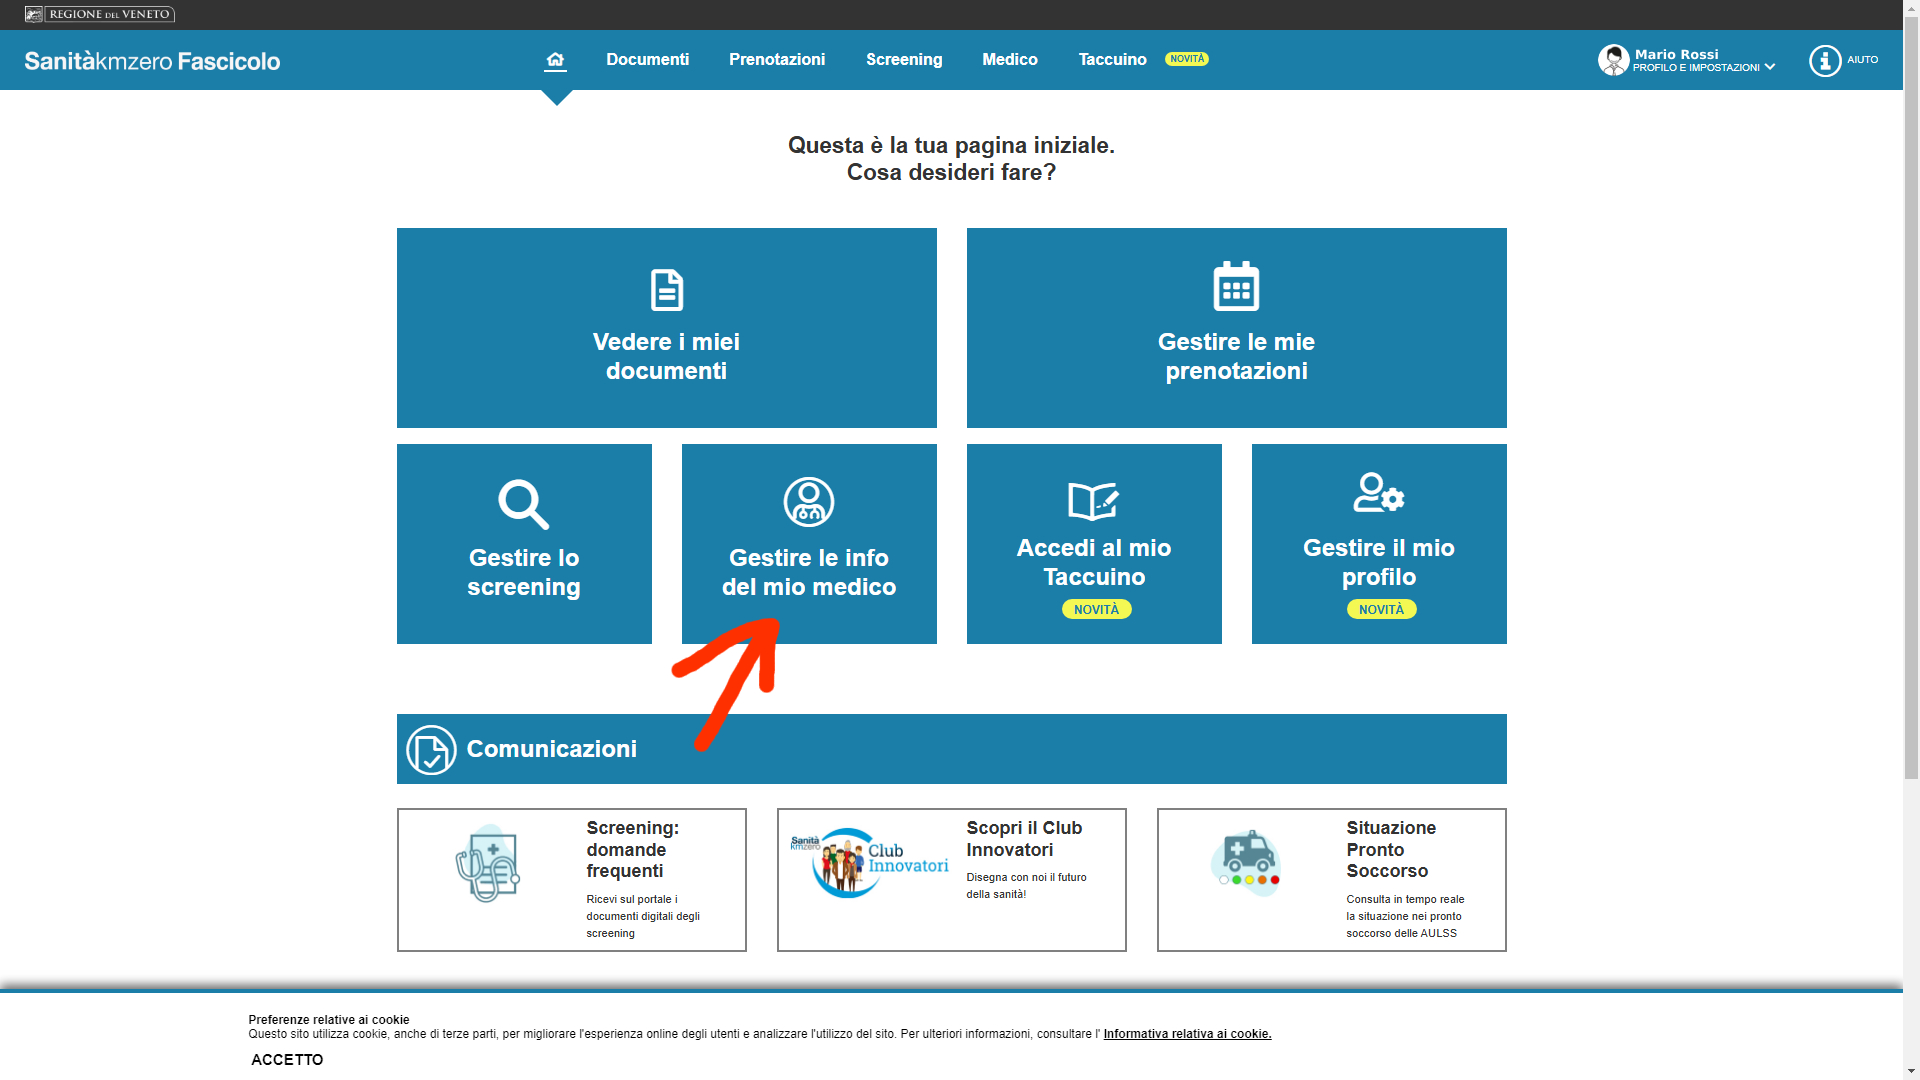1920x1080 pixels.
Task: Open the AIUTO info icon
Action: (1825, 61)
